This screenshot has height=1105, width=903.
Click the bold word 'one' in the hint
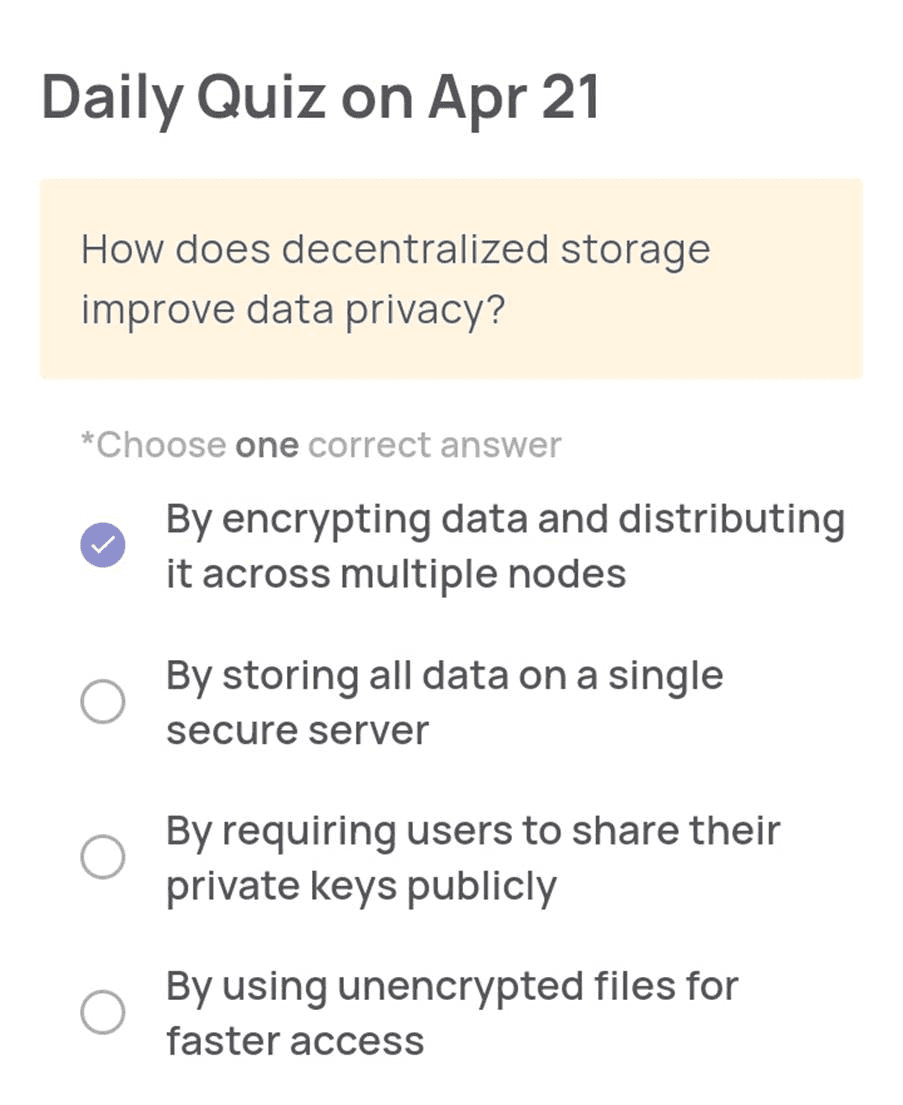click(267, 446)
